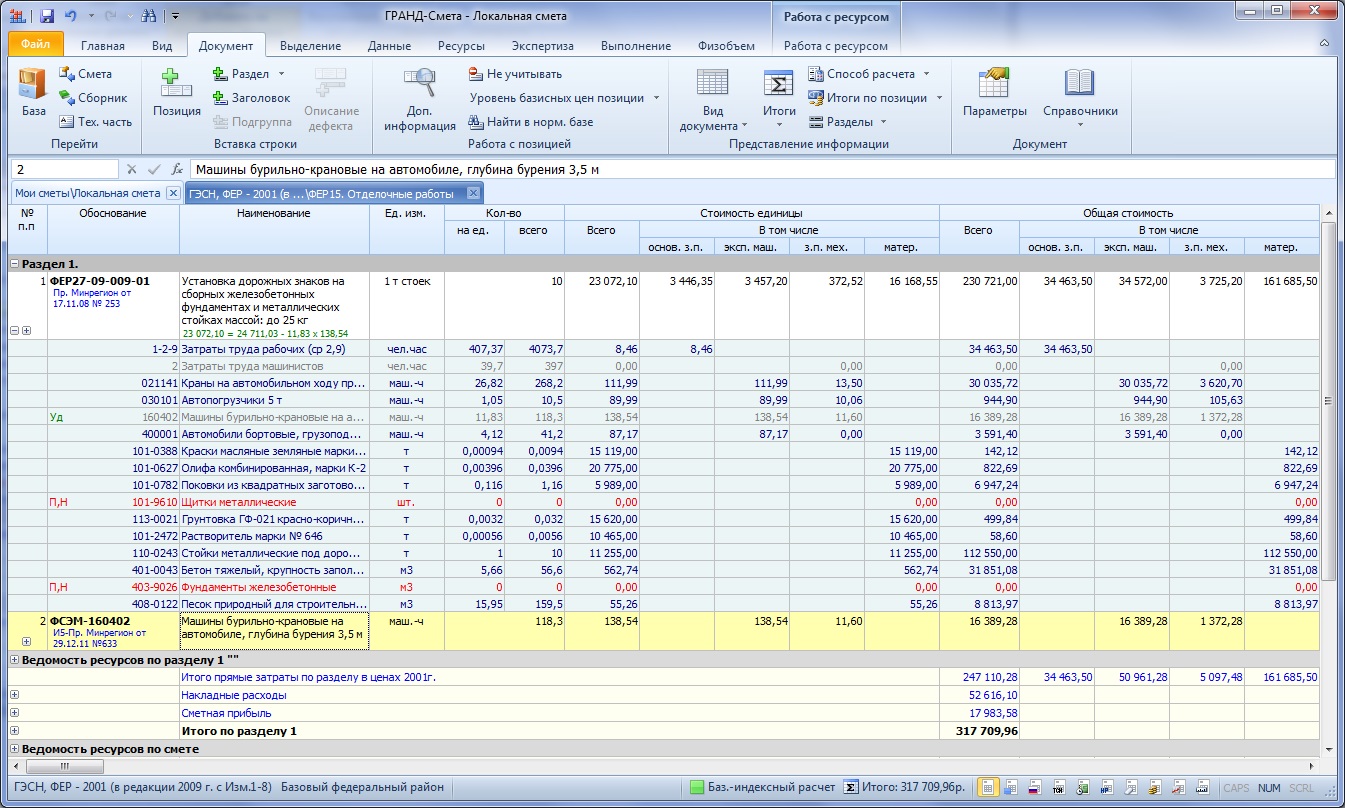Click the formula bar cancel X icon

131,170
